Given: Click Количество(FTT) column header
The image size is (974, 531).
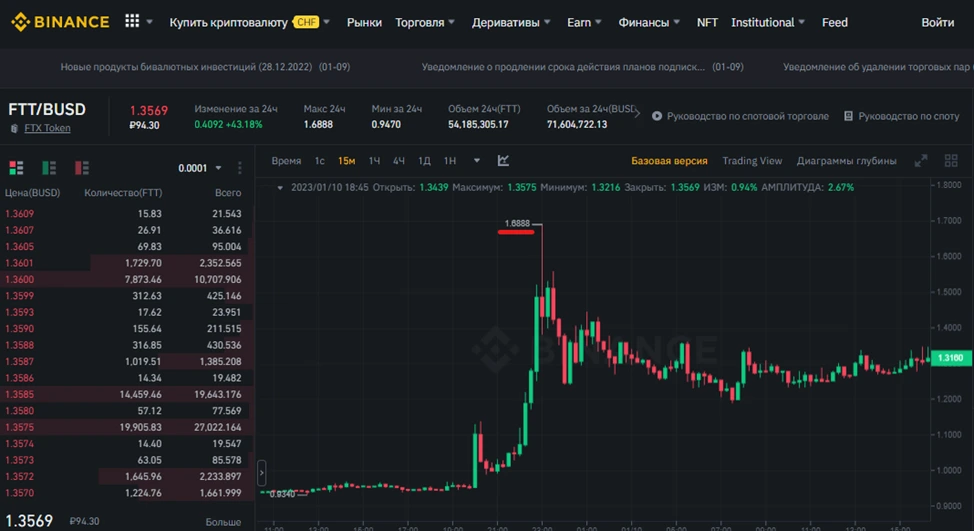Looking at the screenshot, I should (x=123, y=193).
